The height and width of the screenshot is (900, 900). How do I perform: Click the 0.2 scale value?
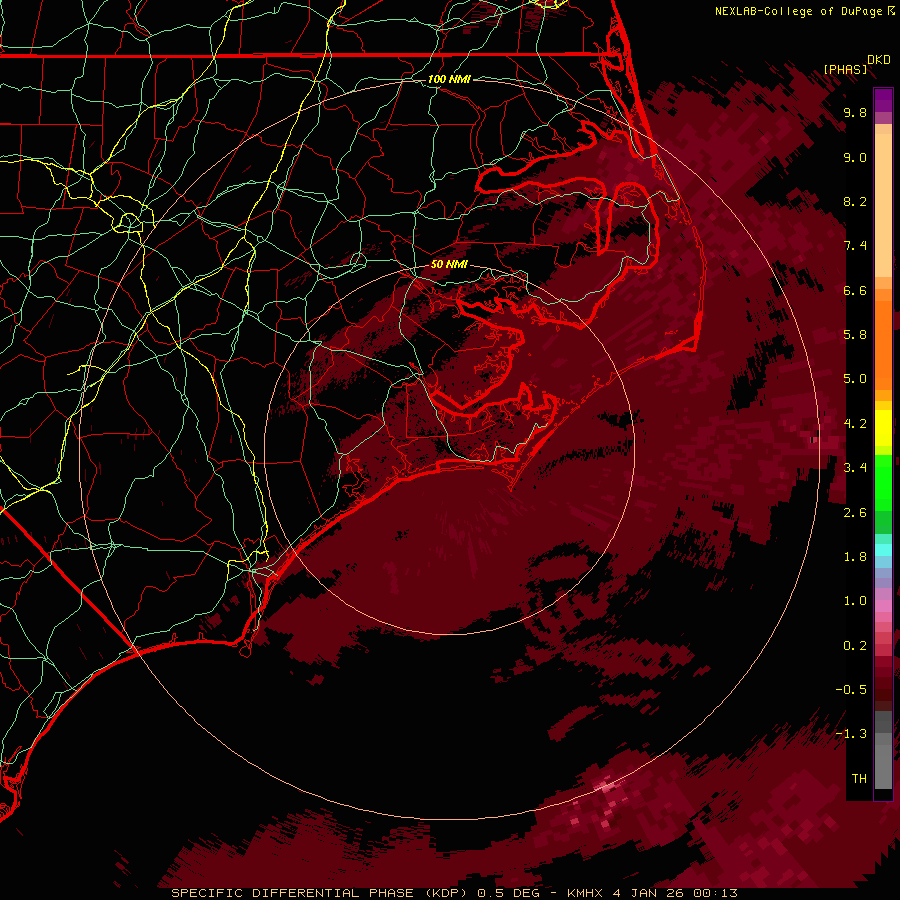(855, 646)
